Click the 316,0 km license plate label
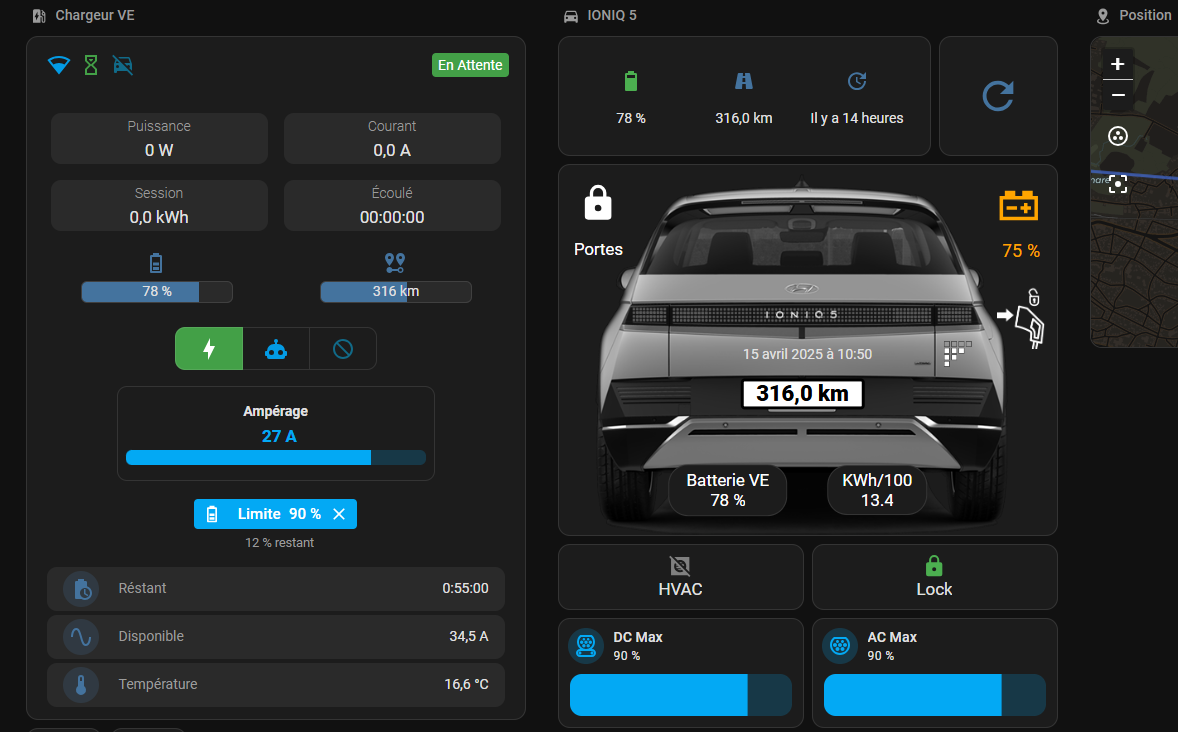 coord(802,393)
